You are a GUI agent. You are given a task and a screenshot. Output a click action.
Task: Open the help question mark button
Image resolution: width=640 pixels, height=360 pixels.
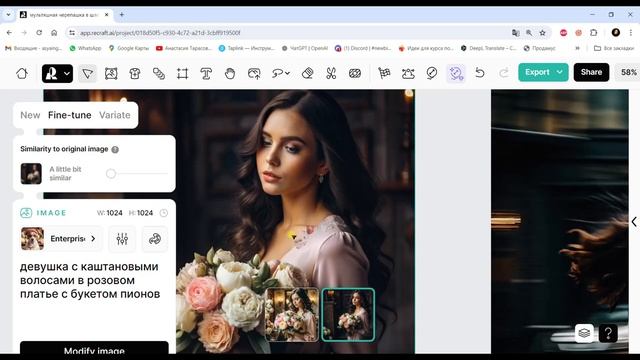[x=608, y=333]
